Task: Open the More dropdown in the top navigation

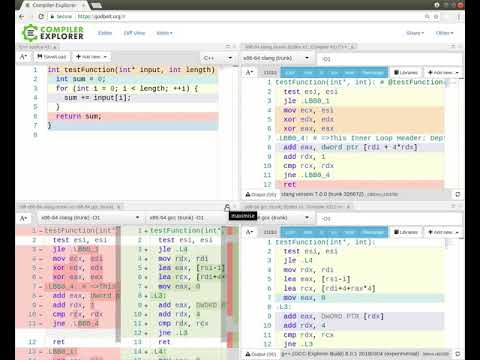Action: coord(164,33)
